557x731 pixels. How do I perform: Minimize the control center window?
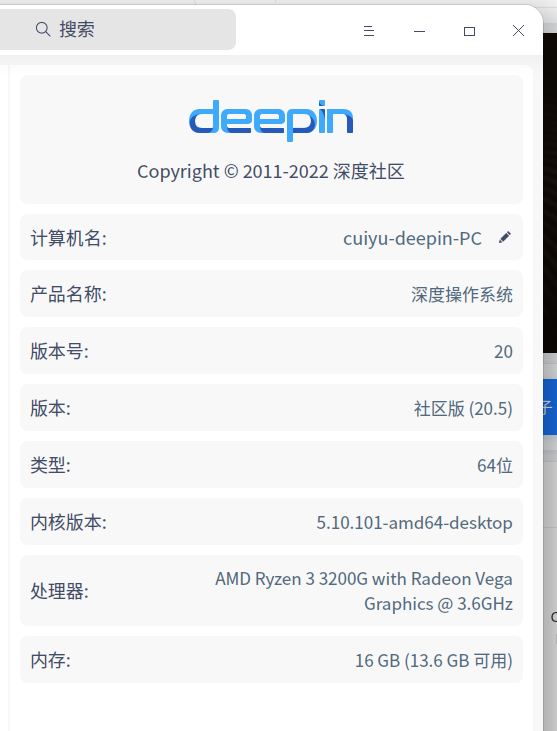(419, 31)
